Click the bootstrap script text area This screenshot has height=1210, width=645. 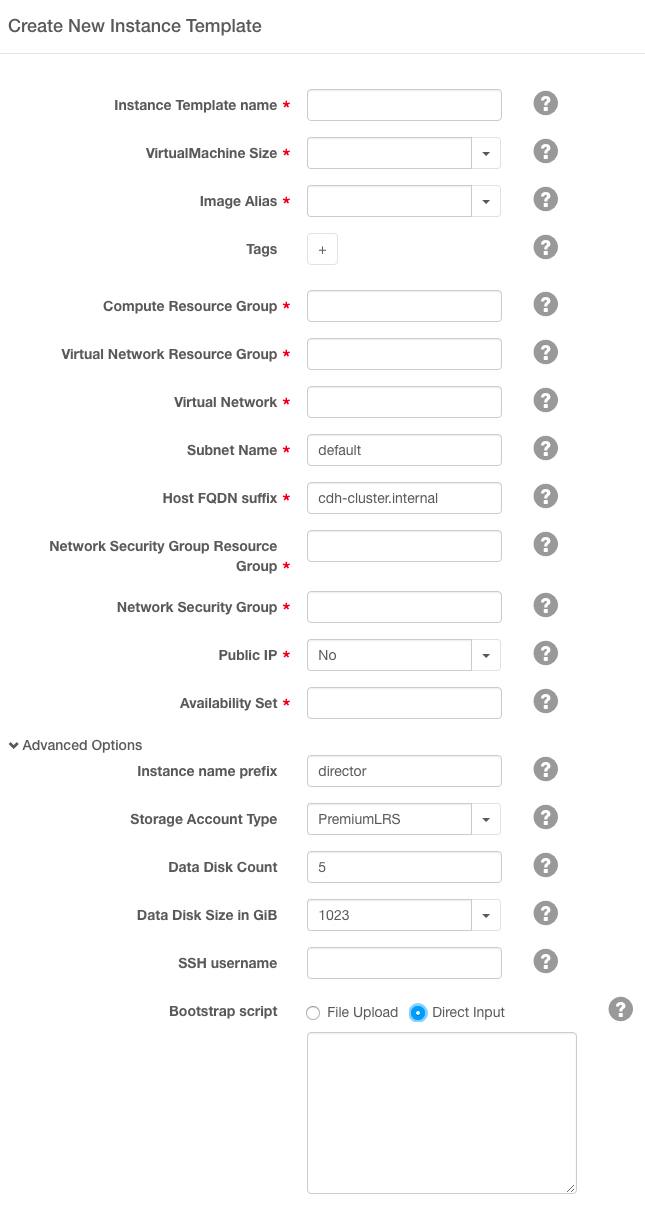[441, 1112]
